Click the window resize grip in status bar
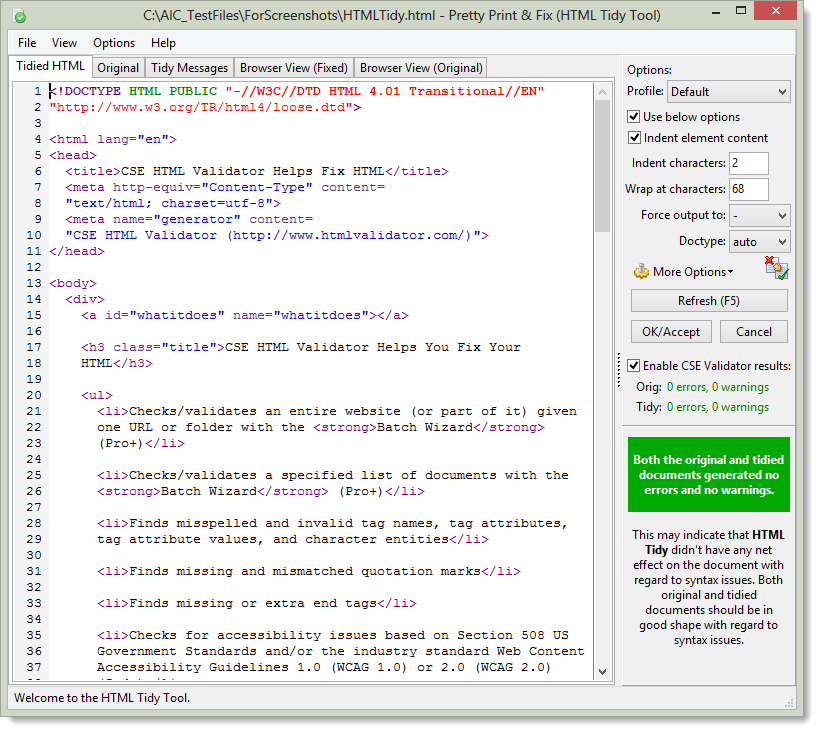 [x=789, y=703]
